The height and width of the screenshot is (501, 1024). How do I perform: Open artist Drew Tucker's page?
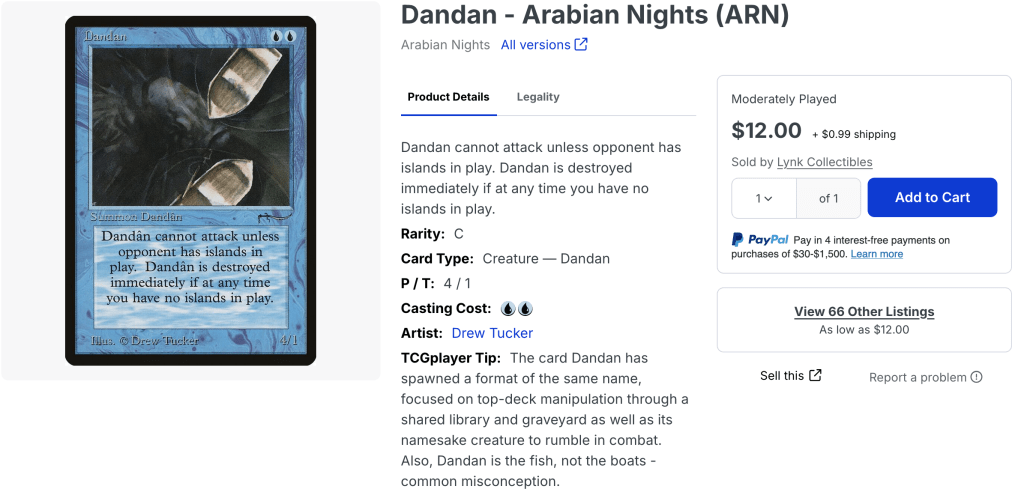(x=492, y=333)
